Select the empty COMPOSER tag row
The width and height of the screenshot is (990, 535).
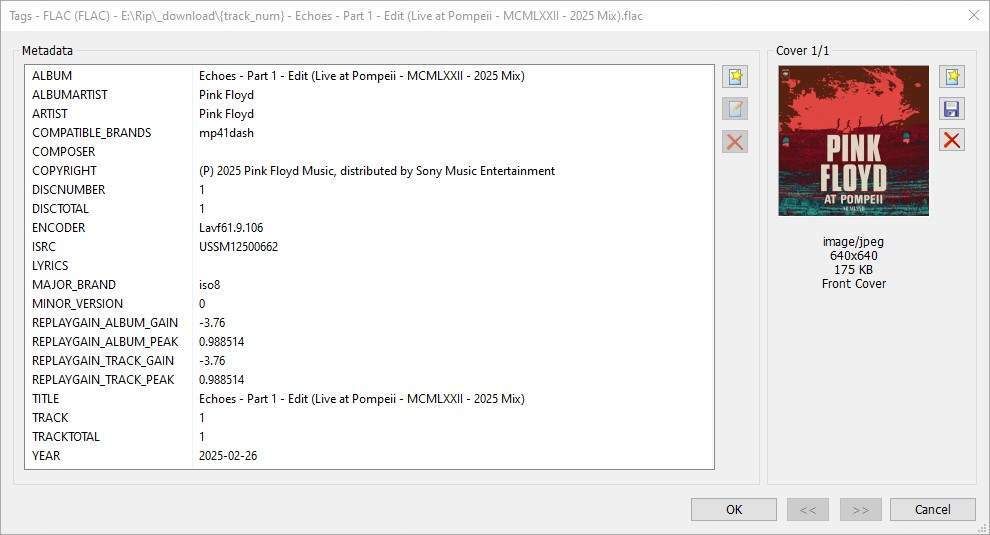pyautogui.click(x=369, y=152)
